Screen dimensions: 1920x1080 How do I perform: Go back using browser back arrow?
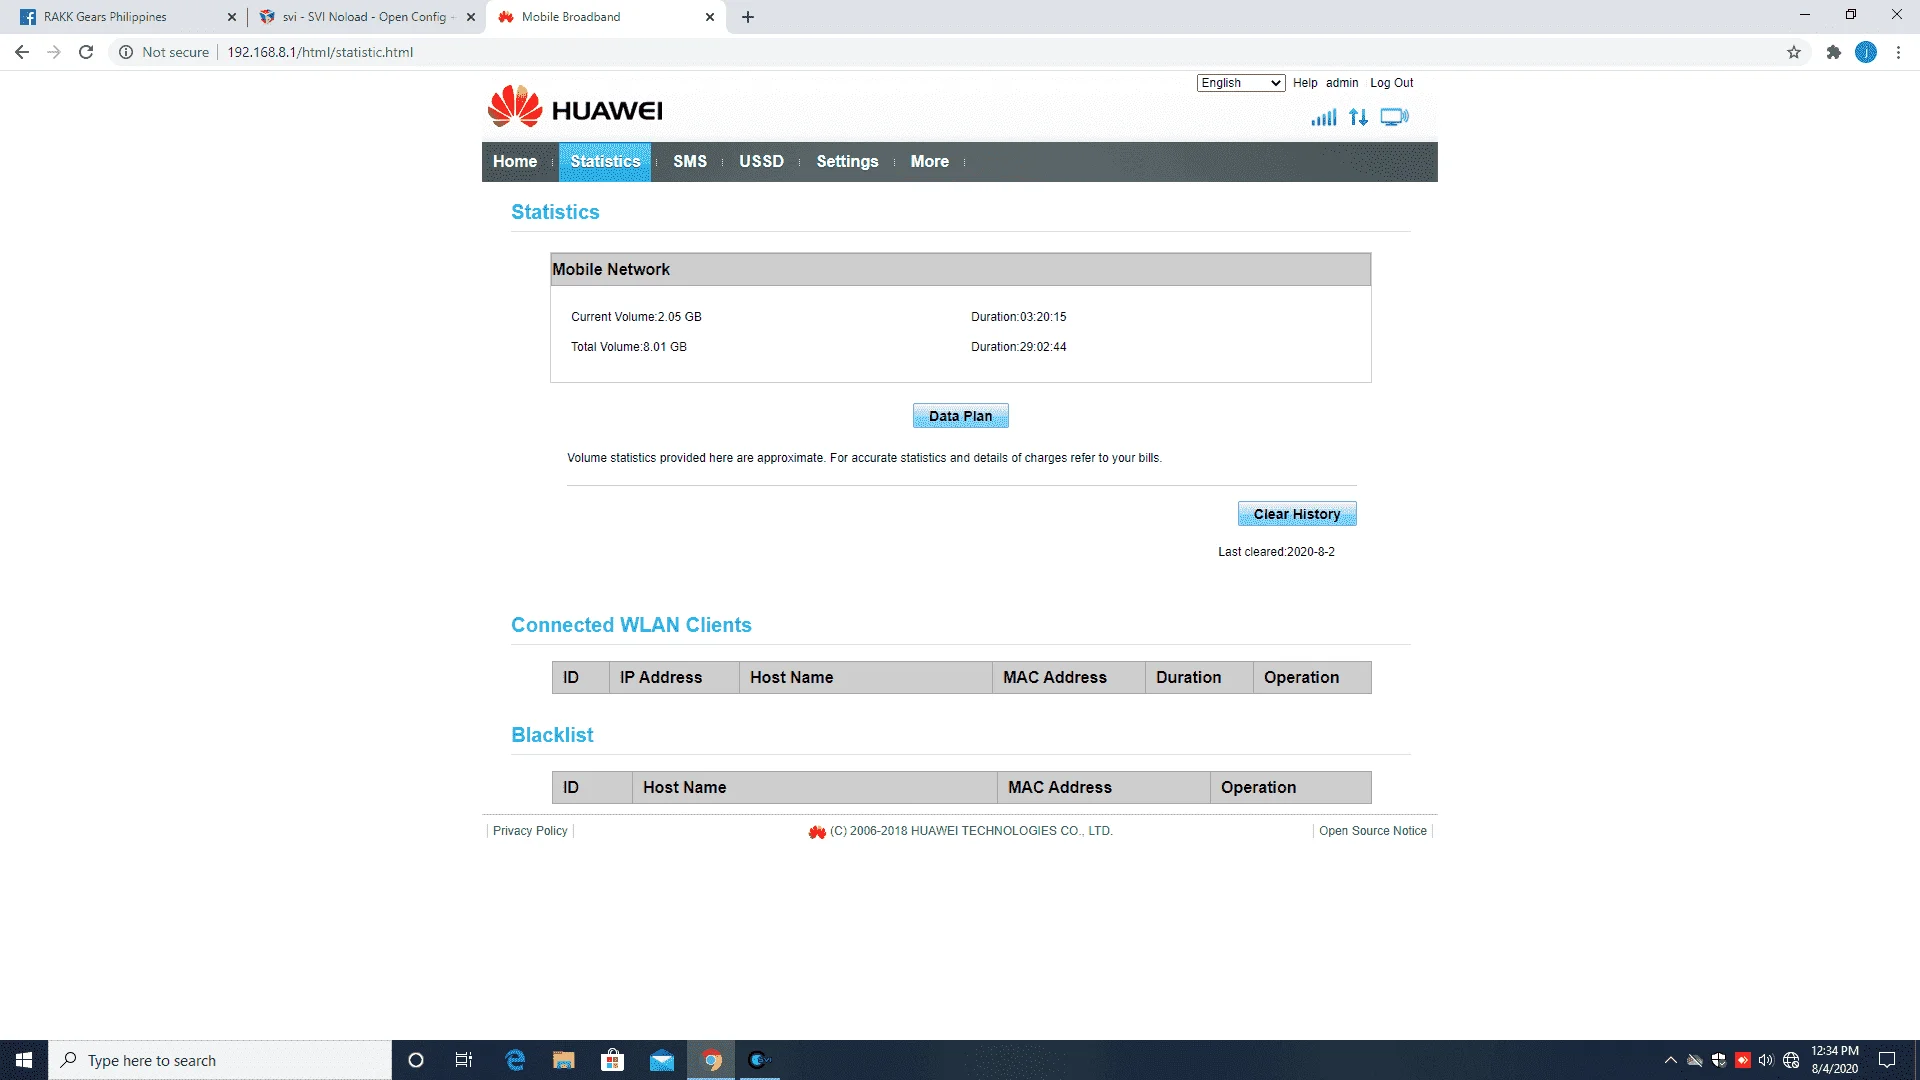(x=22, y=52)
